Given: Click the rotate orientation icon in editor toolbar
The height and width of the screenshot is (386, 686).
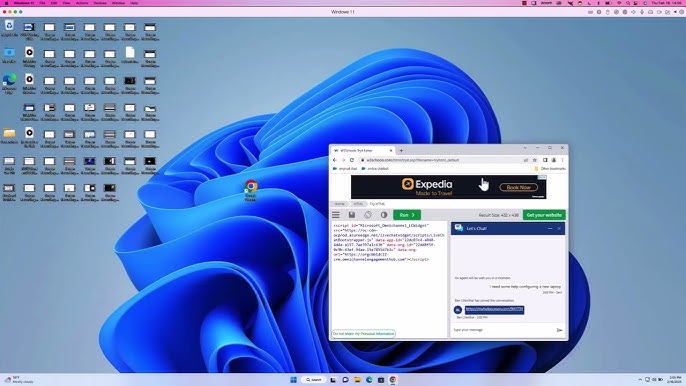Looking at the screenshot, I should 368,215.
